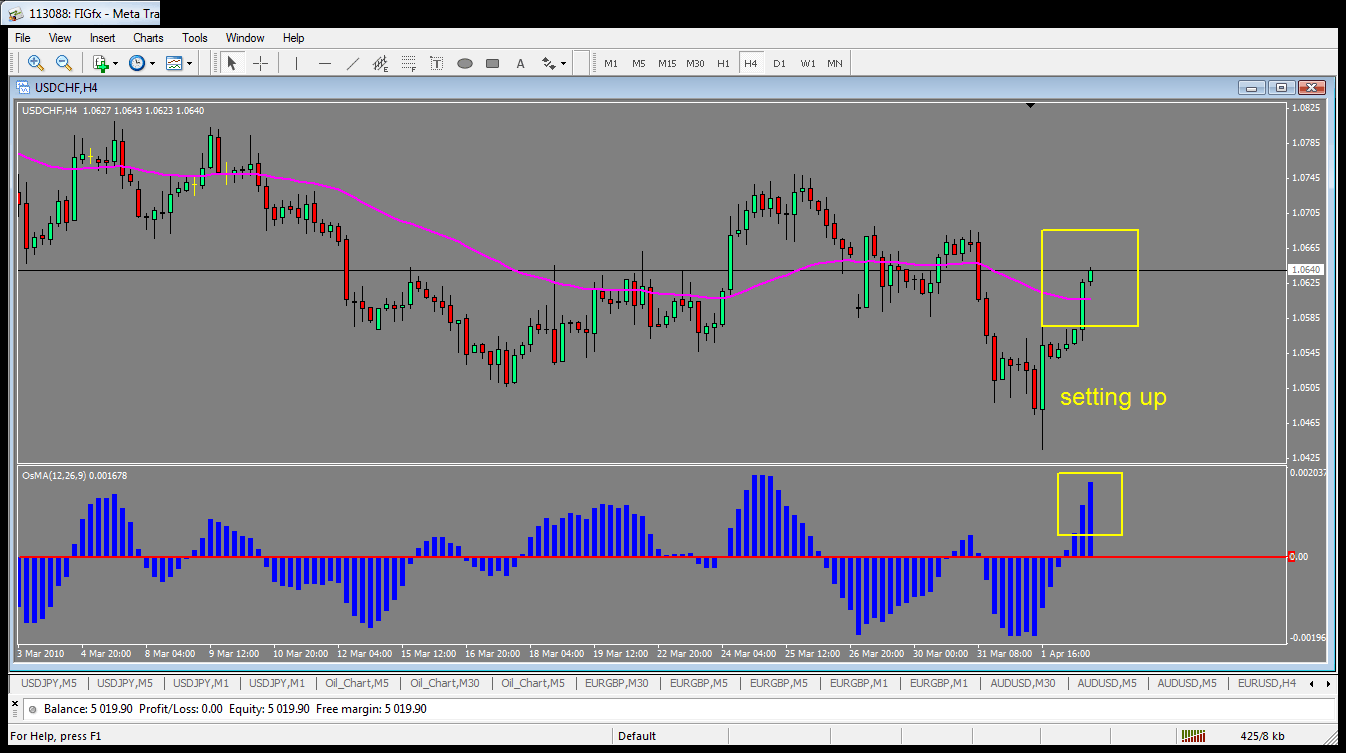Expand the New Chart dropdown arrow

click(x=116, y=63)
